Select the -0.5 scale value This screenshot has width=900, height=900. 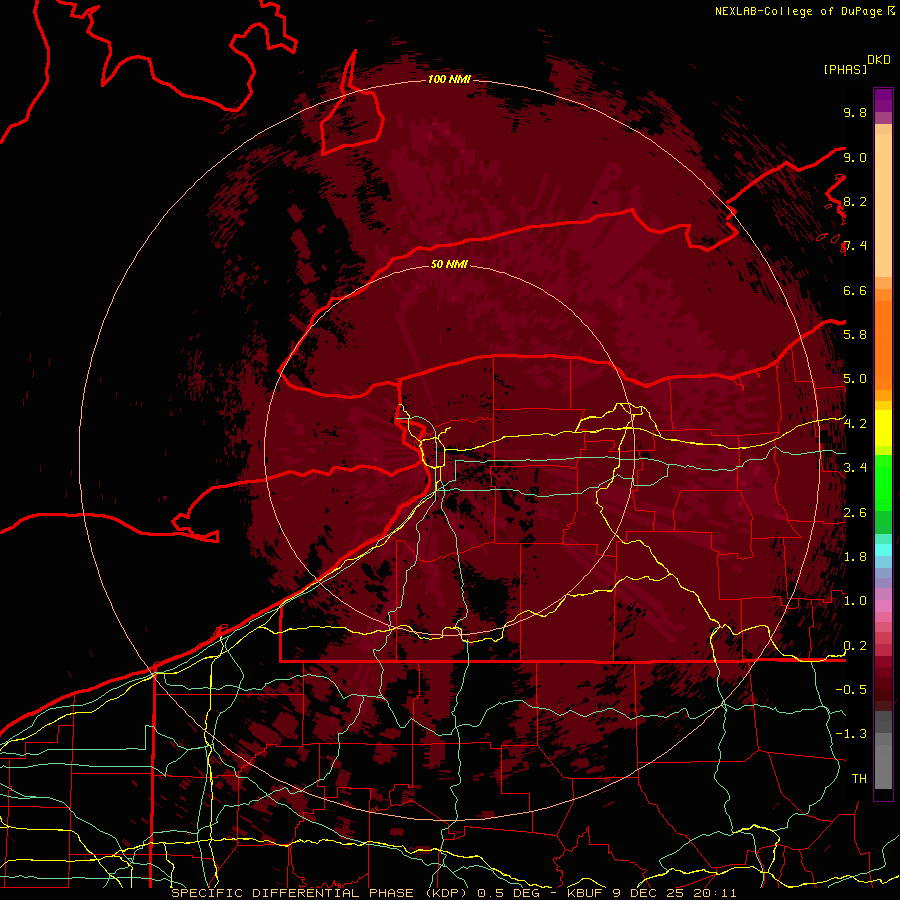pos(851,689)
